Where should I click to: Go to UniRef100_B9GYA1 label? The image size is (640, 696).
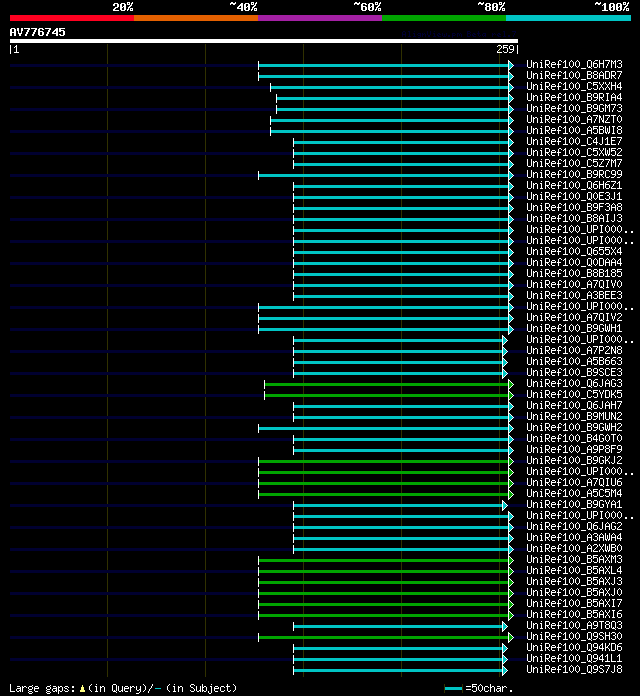(574, 504)
